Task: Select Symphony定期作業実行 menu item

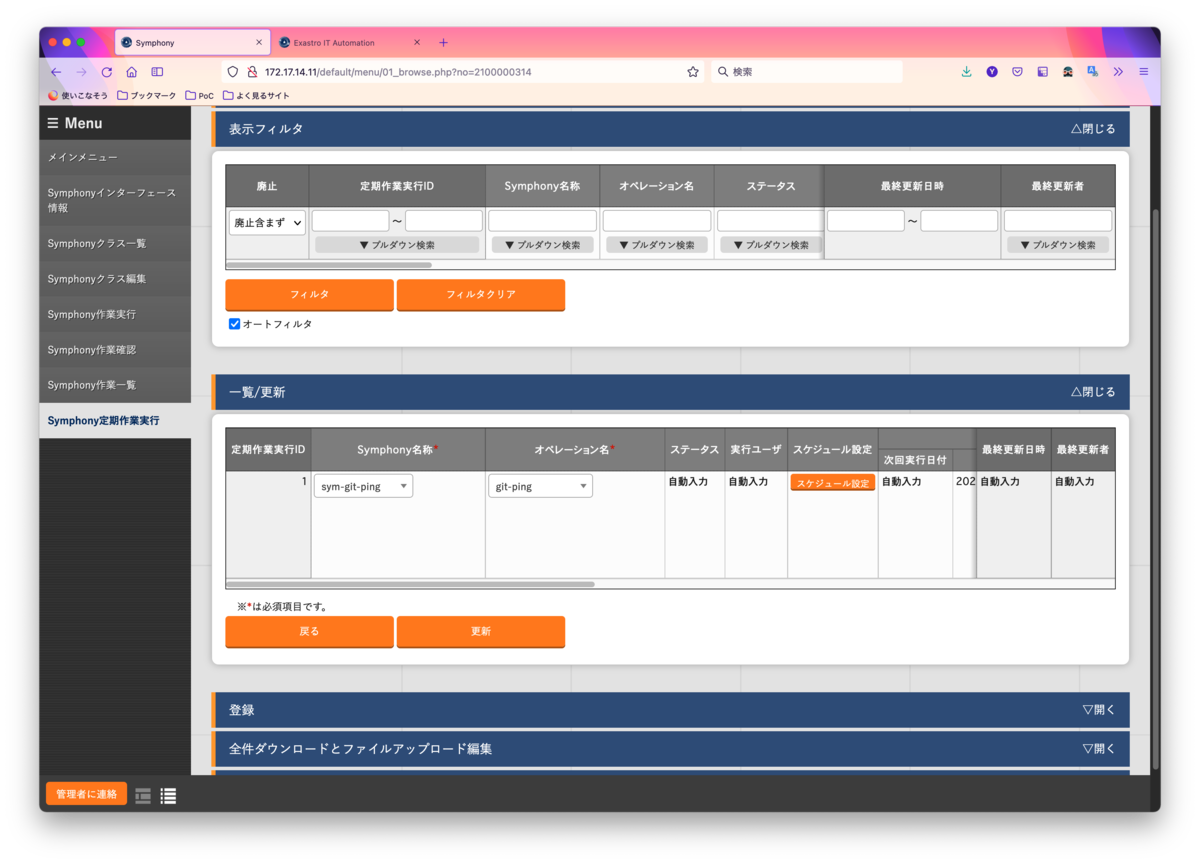Action: coord(115,421)
